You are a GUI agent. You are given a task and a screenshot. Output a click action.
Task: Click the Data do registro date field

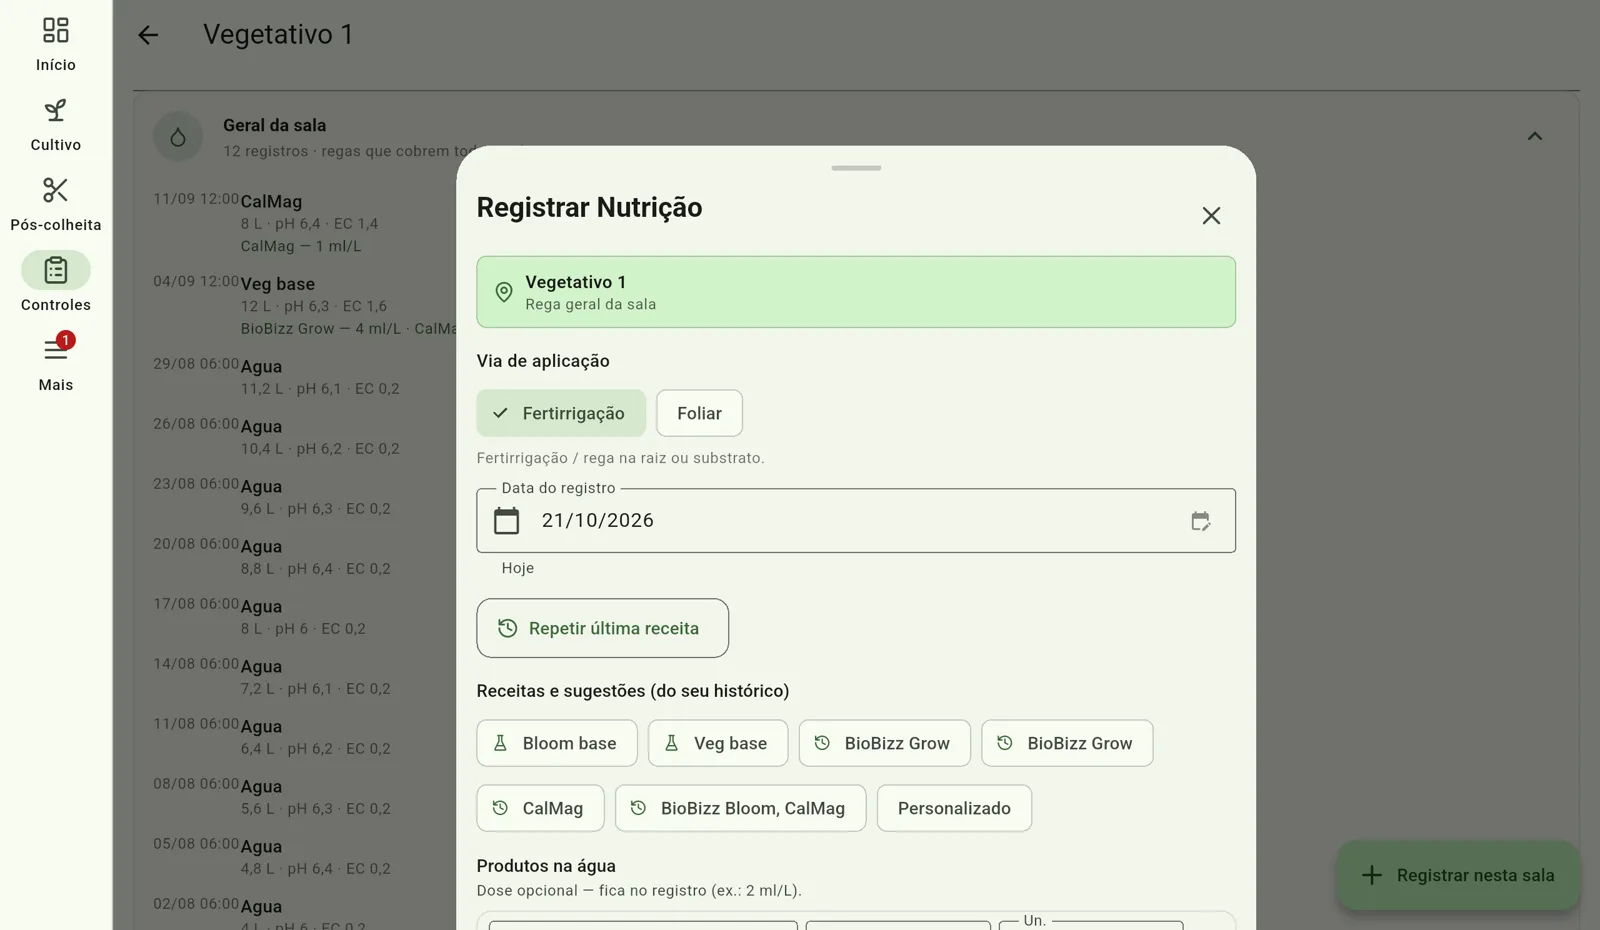pyautogui.click(x=856, y=521)
